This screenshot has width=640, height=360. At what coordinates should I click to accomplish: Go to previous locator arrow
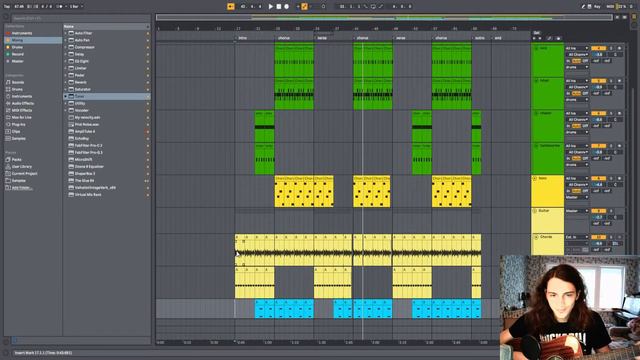coord(534,38)
